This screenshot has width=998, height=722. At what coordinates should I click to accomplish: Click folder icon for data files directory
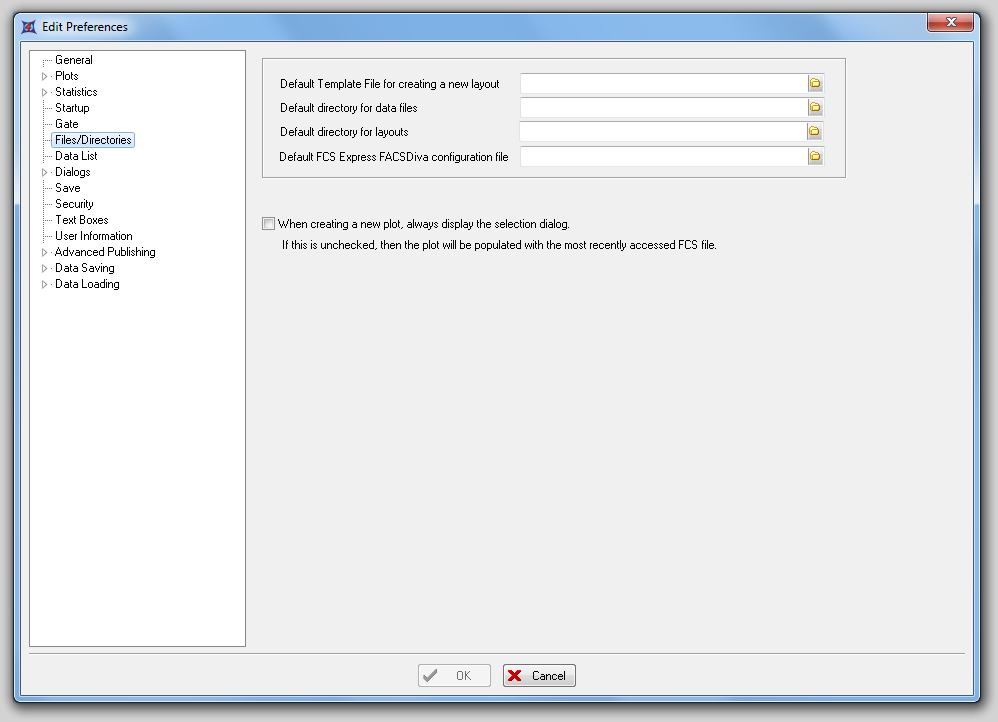pyautogui.click(x=815, y=108)
